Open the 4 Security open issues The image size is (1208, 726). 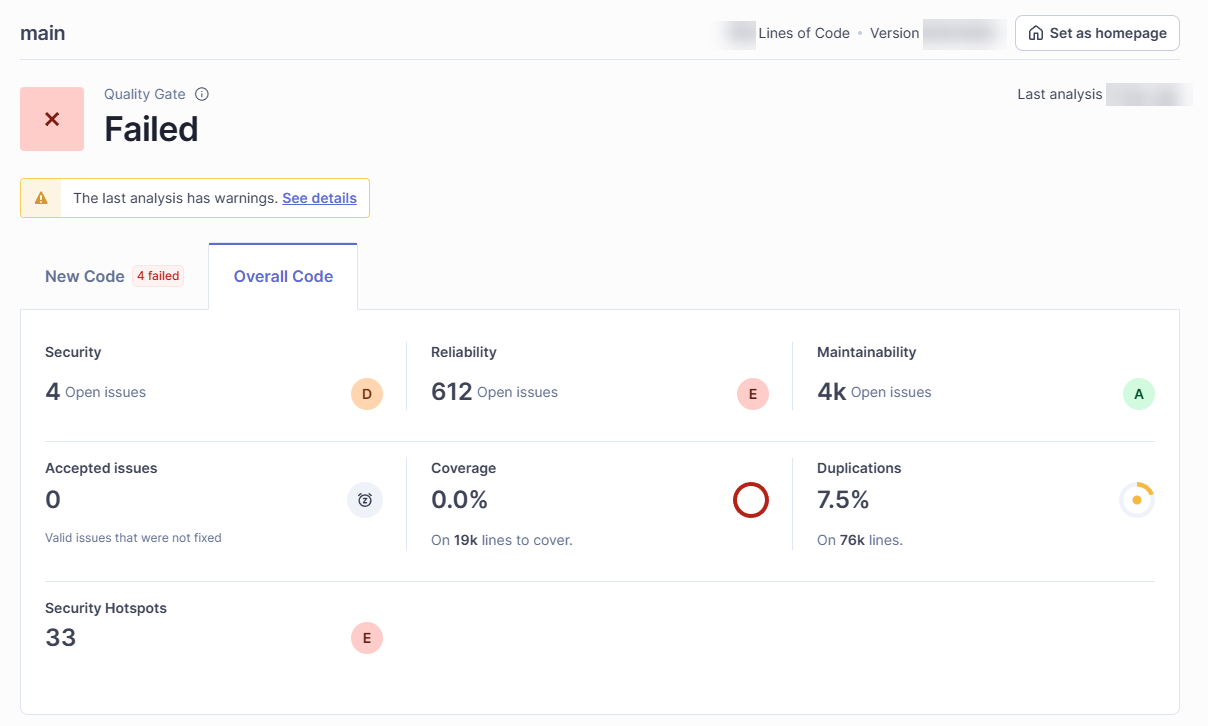53,392
